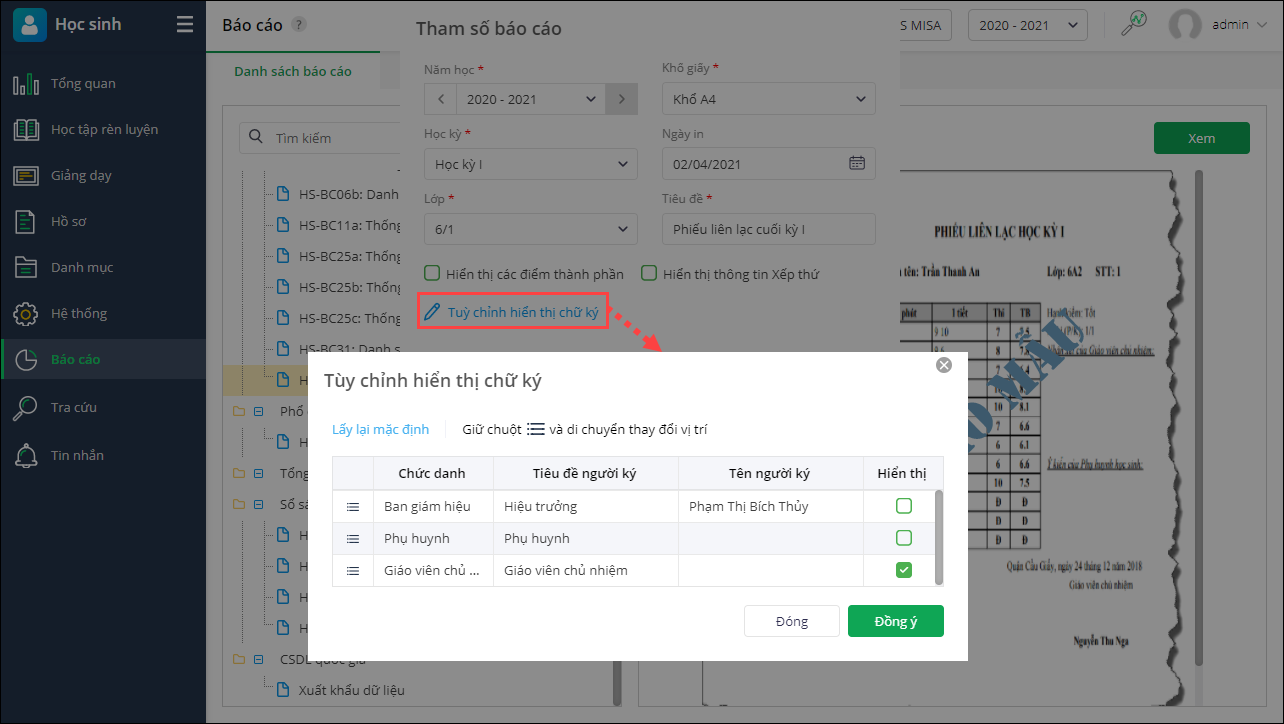
Task: Open the Khổ giấy dropdown
Action: pos(768,99)
